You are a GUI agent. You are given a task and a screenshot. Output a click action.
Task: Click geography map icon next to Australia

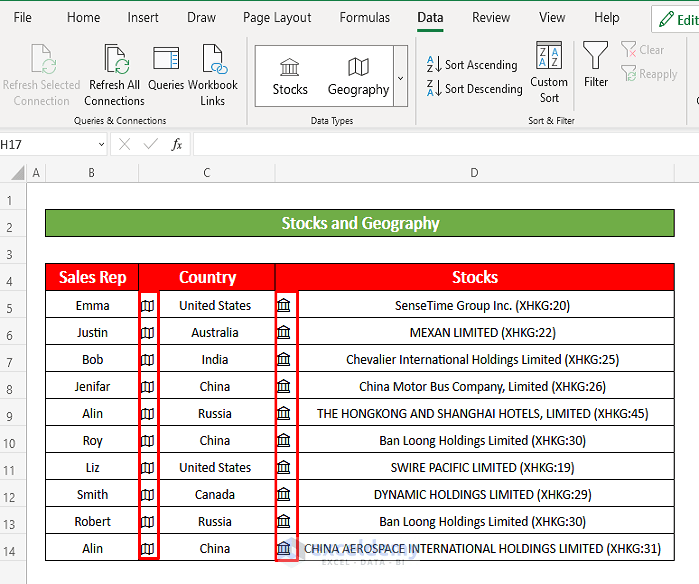[x=148, y=333]
